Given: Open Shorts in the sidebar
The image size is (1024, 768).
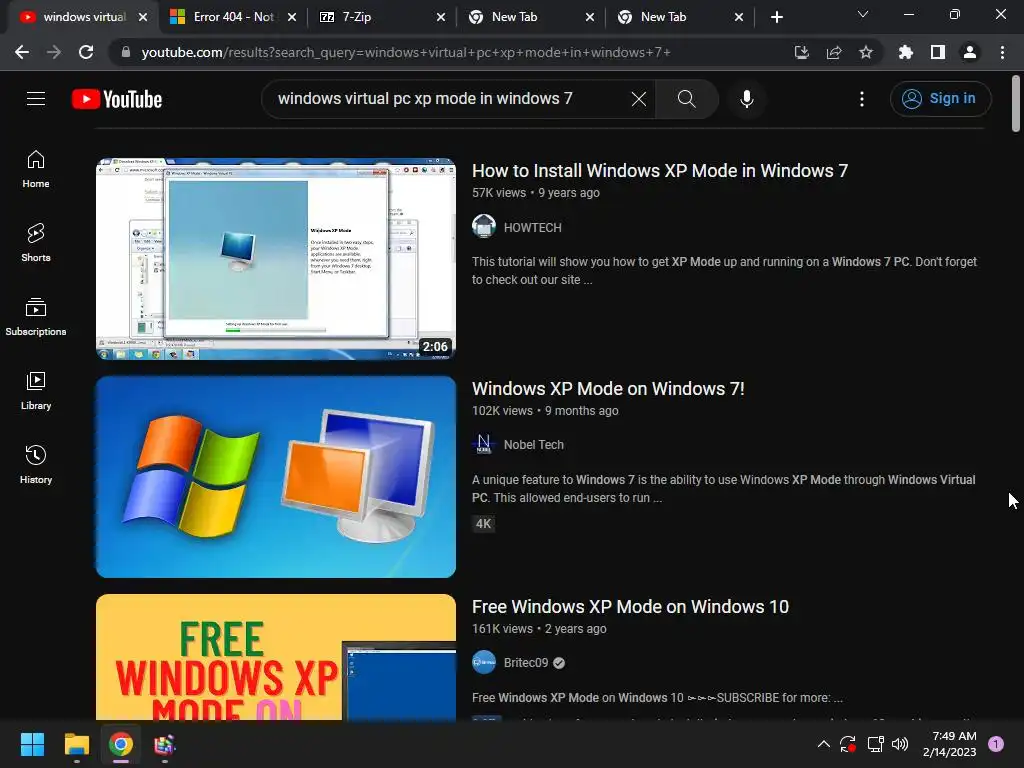Looking at the screenshot, I should click(36, 243).
